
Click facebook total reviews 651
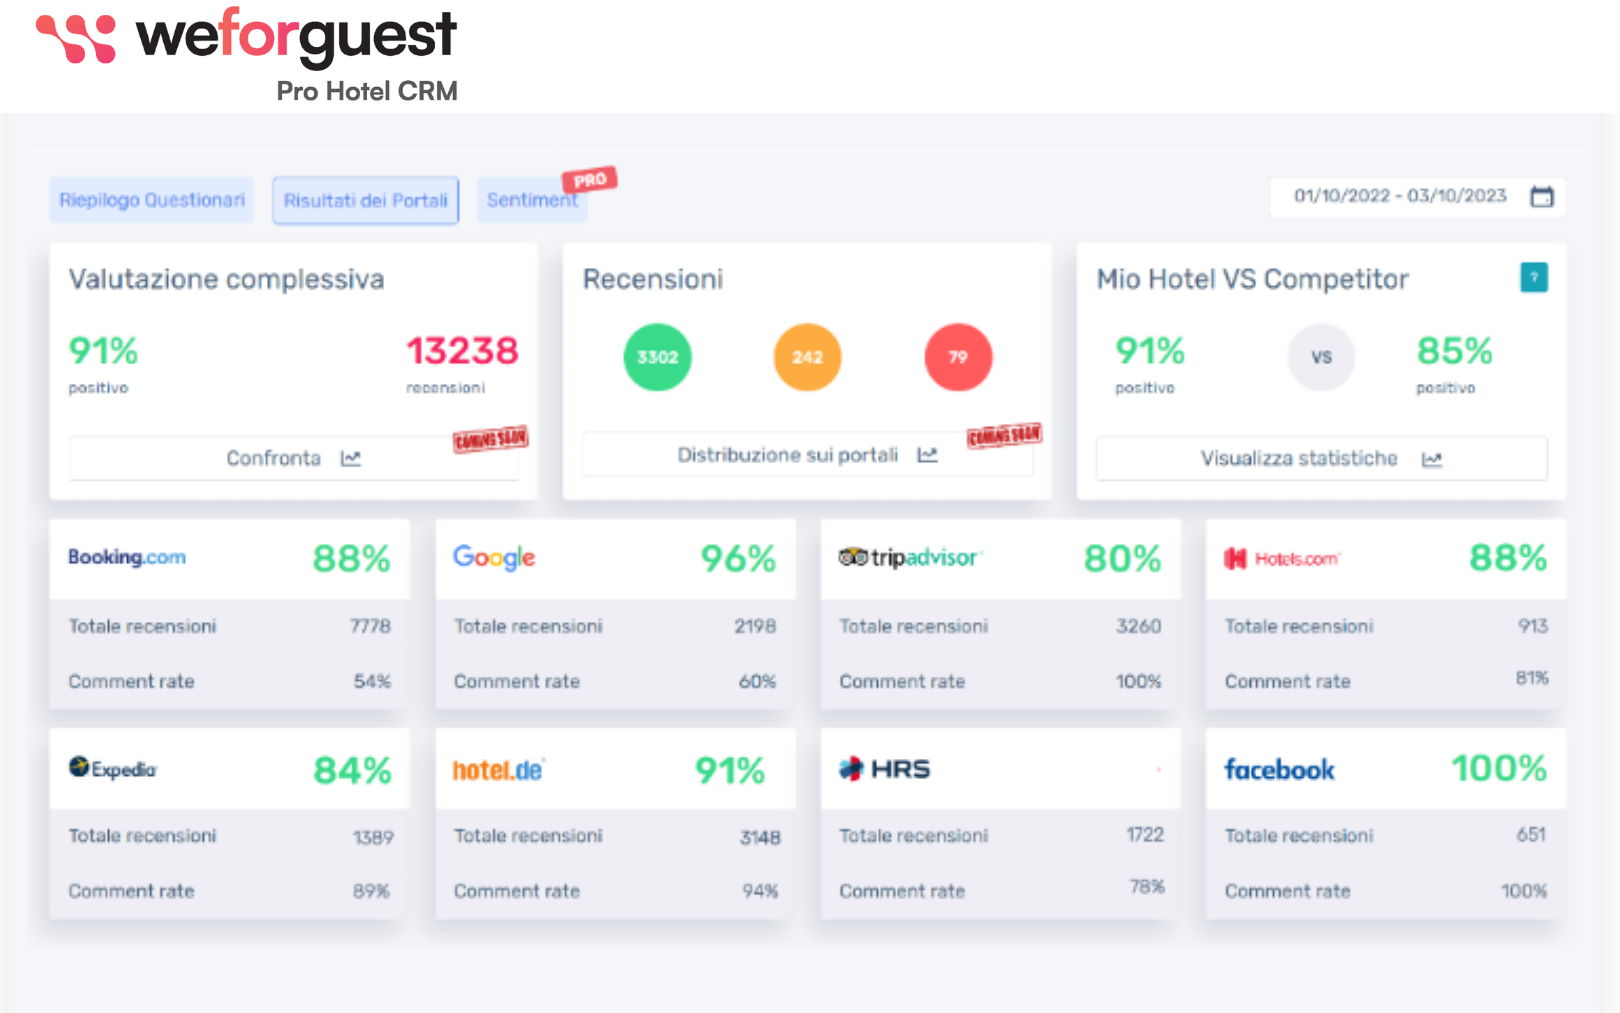1531,834
